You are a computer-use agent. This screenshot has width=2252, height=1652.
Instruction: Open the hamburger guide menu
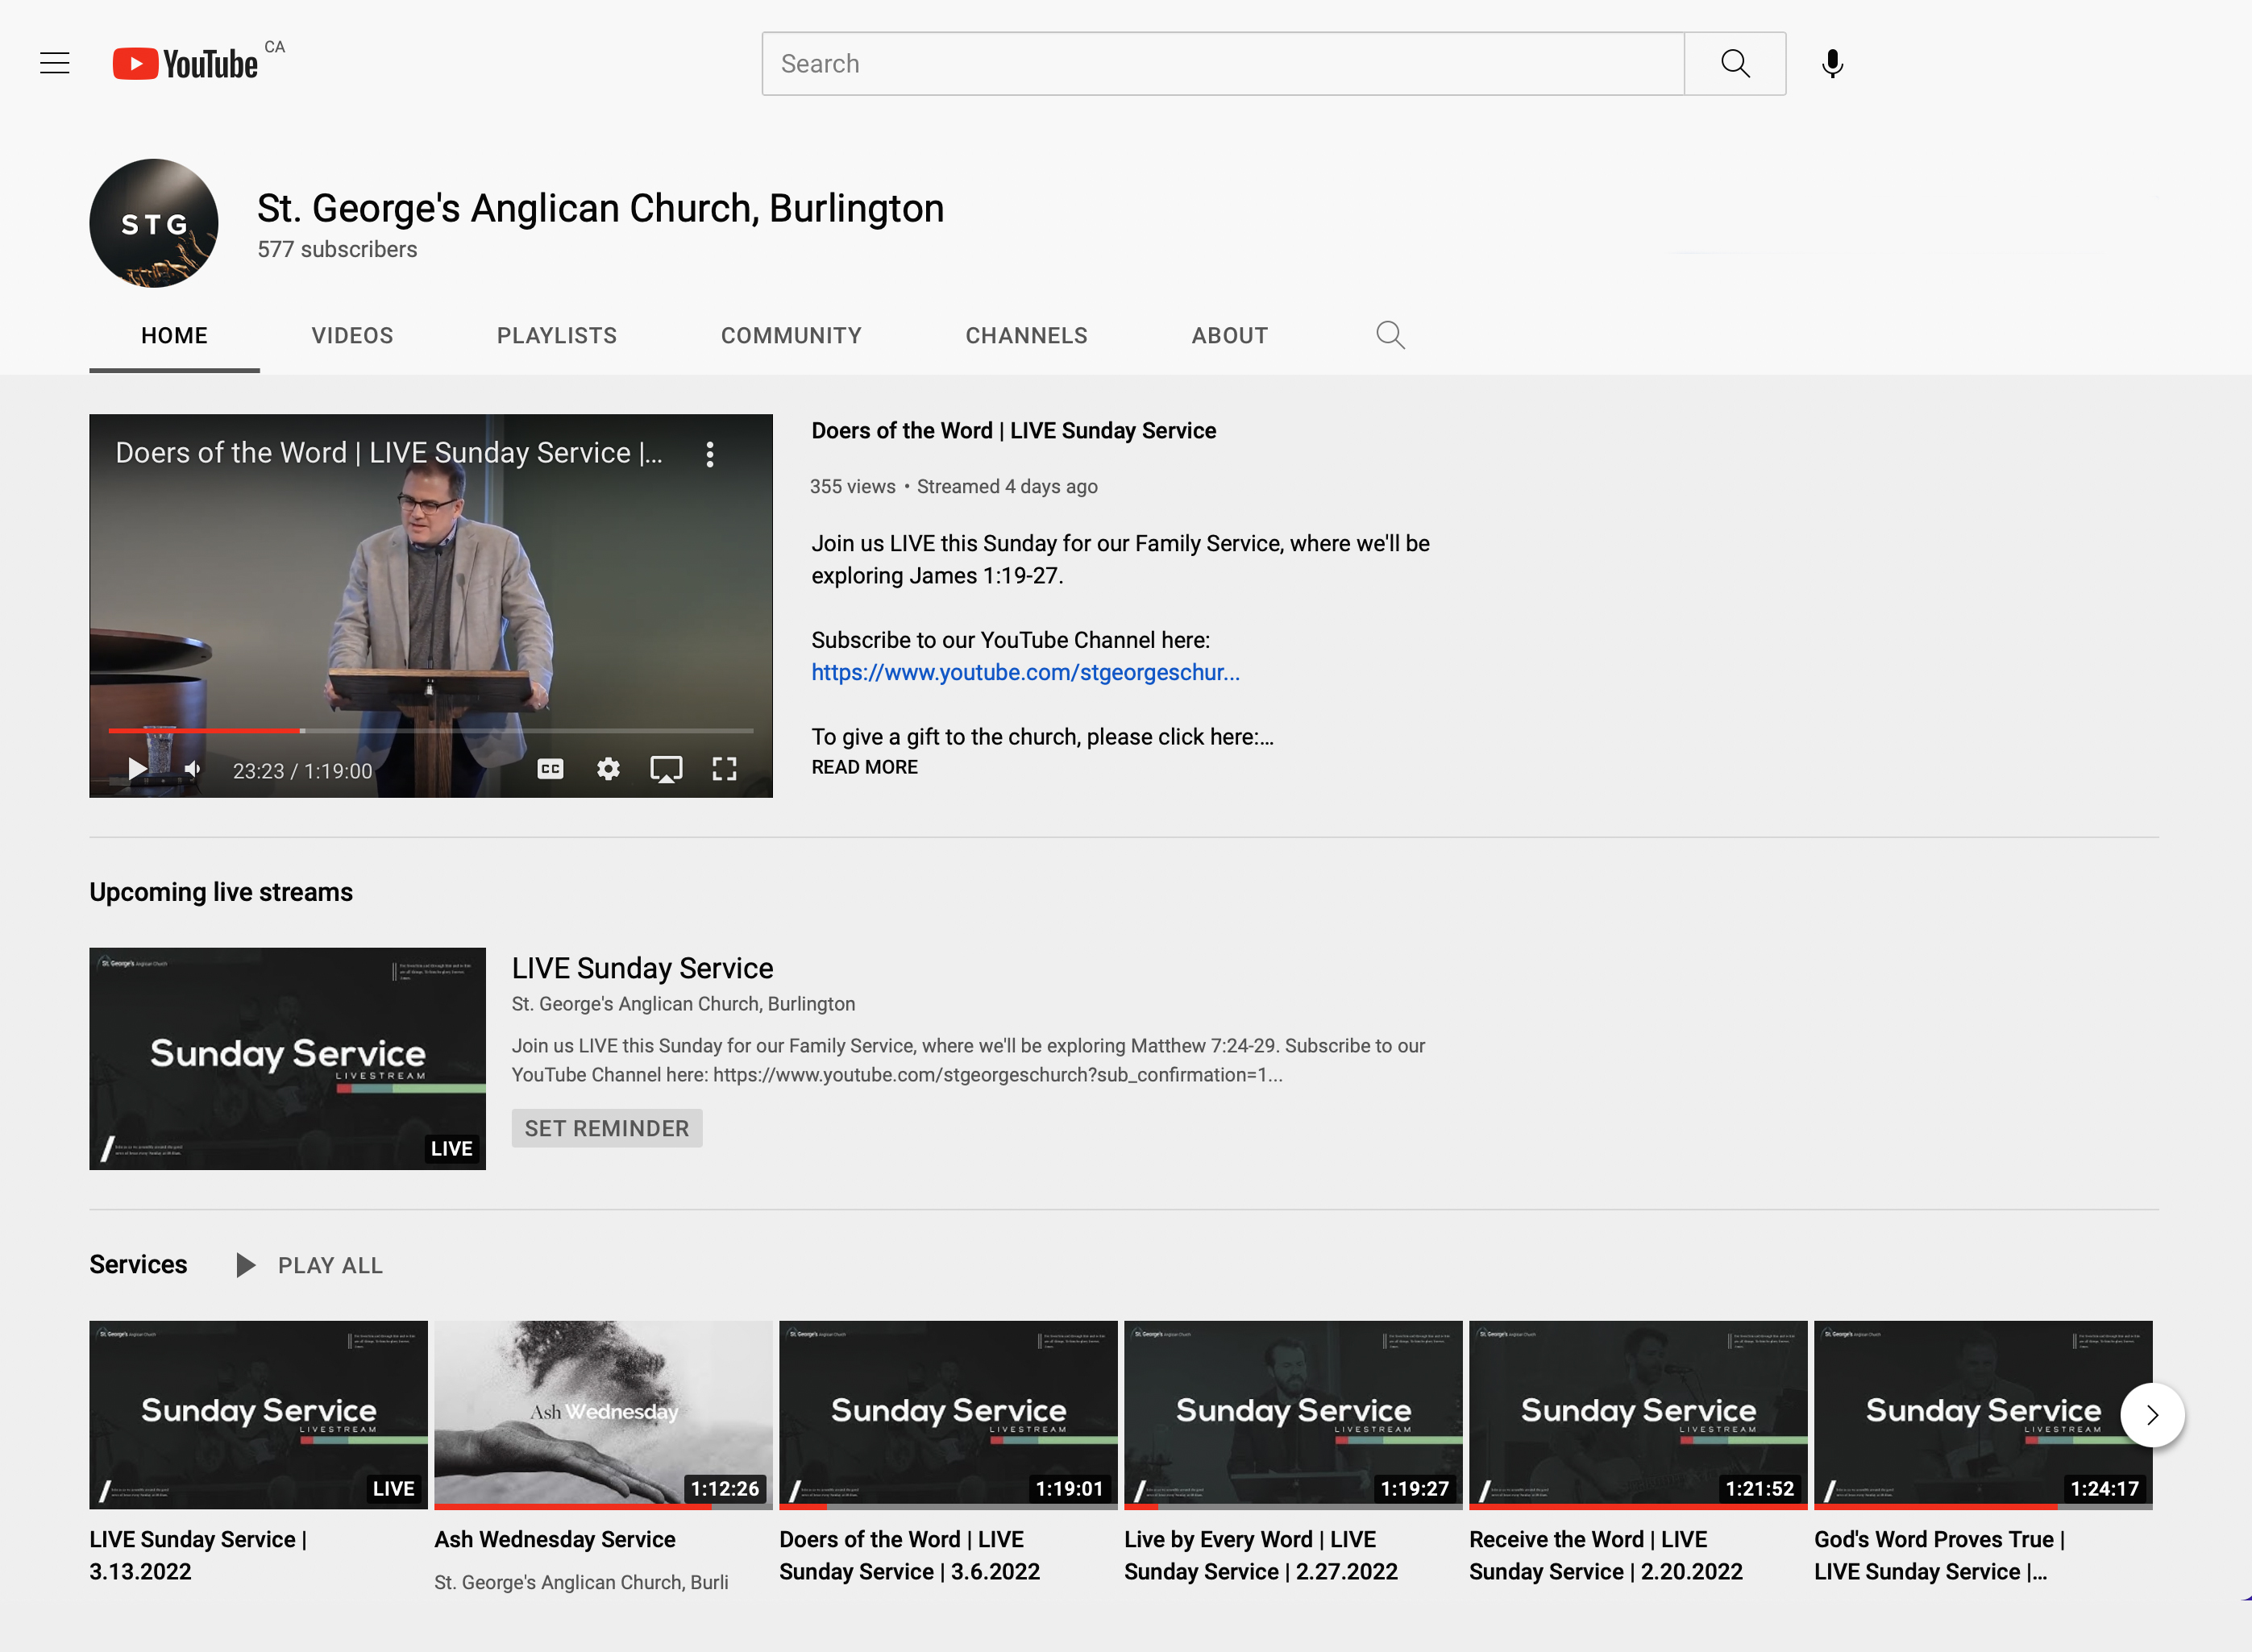click(54, 63)
